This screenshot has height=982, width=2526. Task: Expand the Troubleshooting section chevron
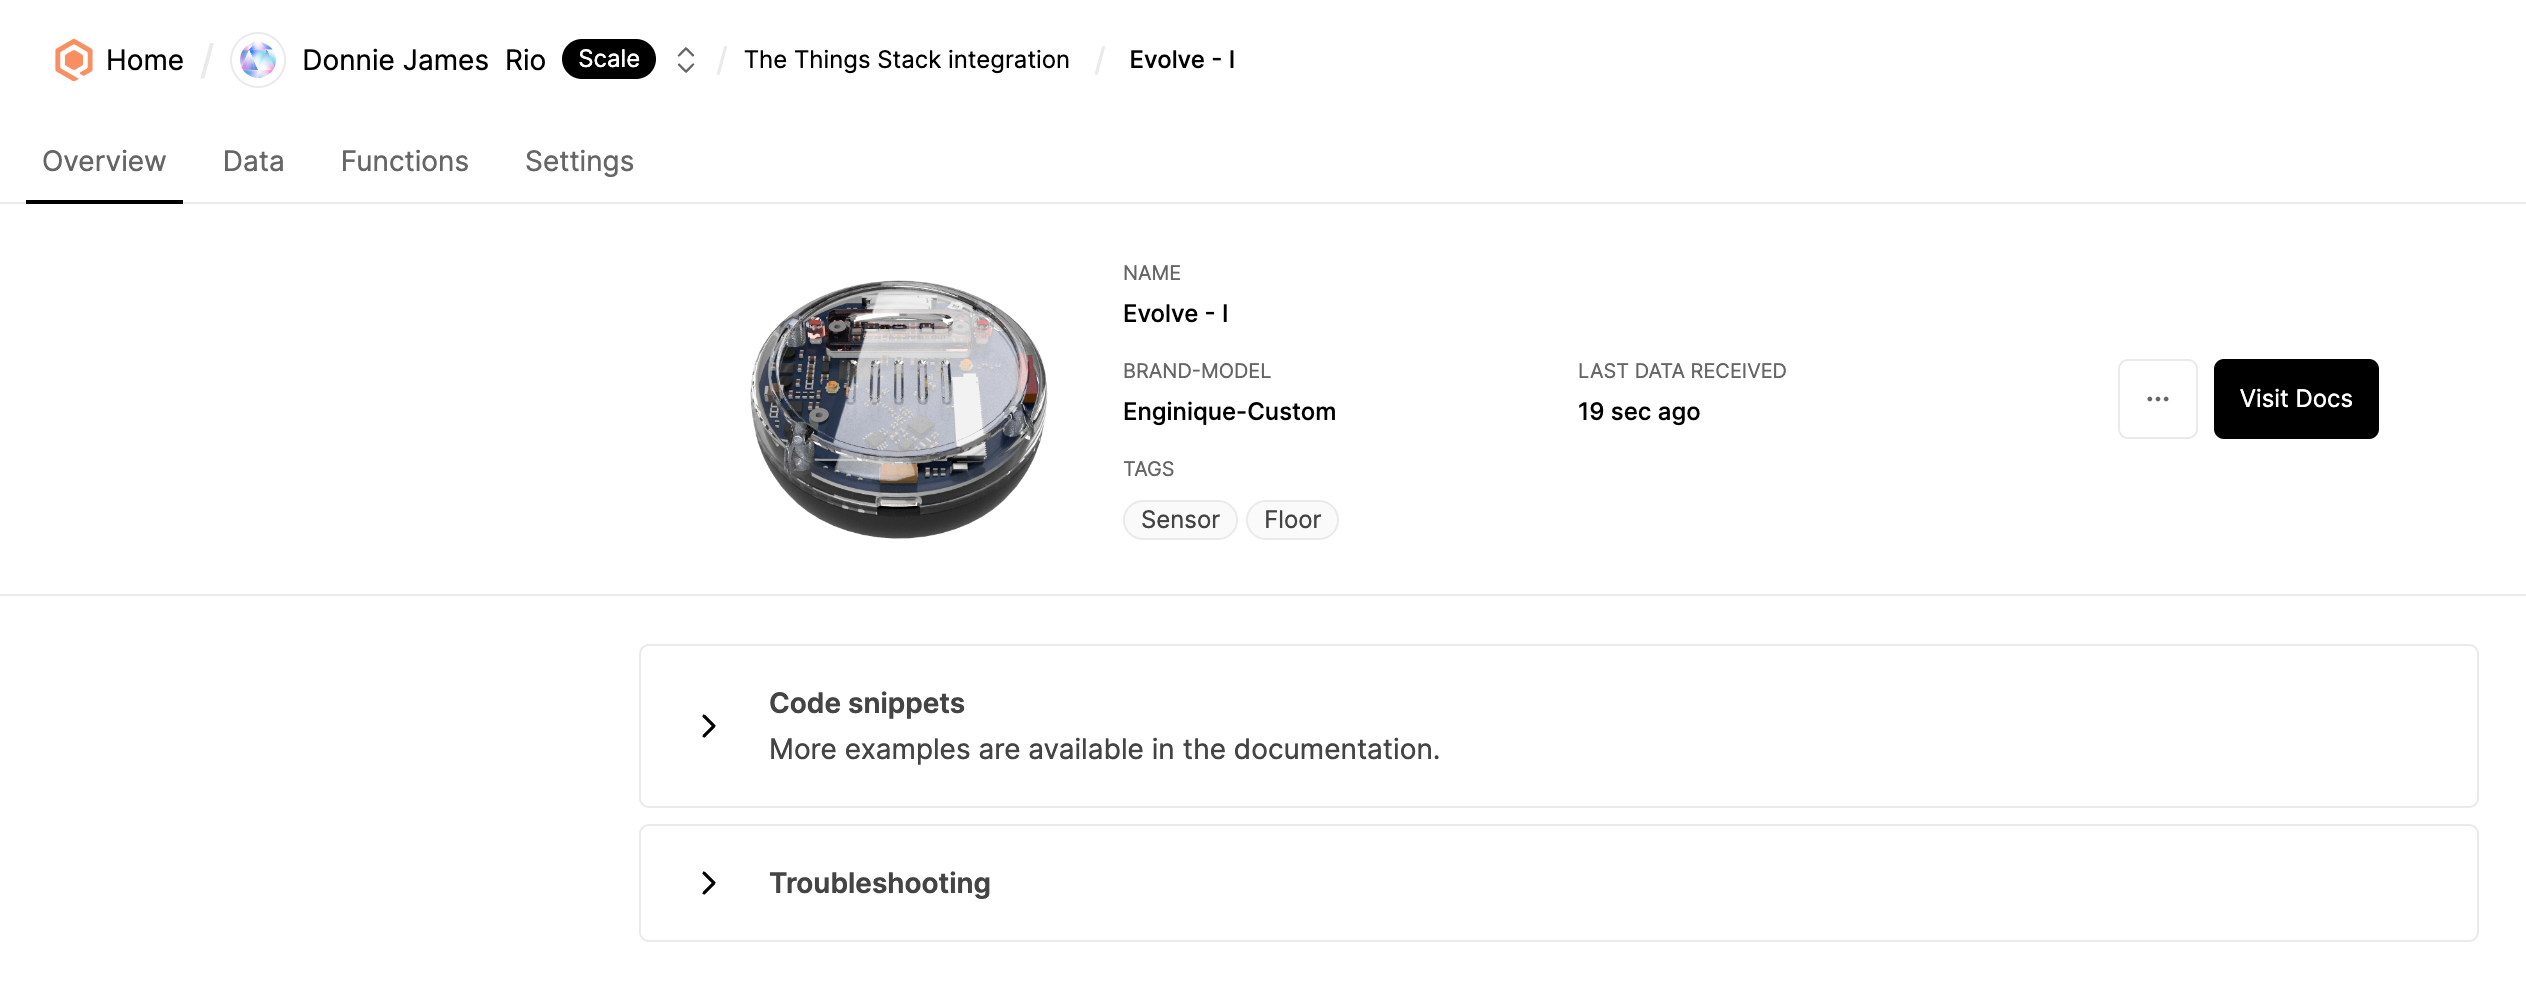[709, 883]
